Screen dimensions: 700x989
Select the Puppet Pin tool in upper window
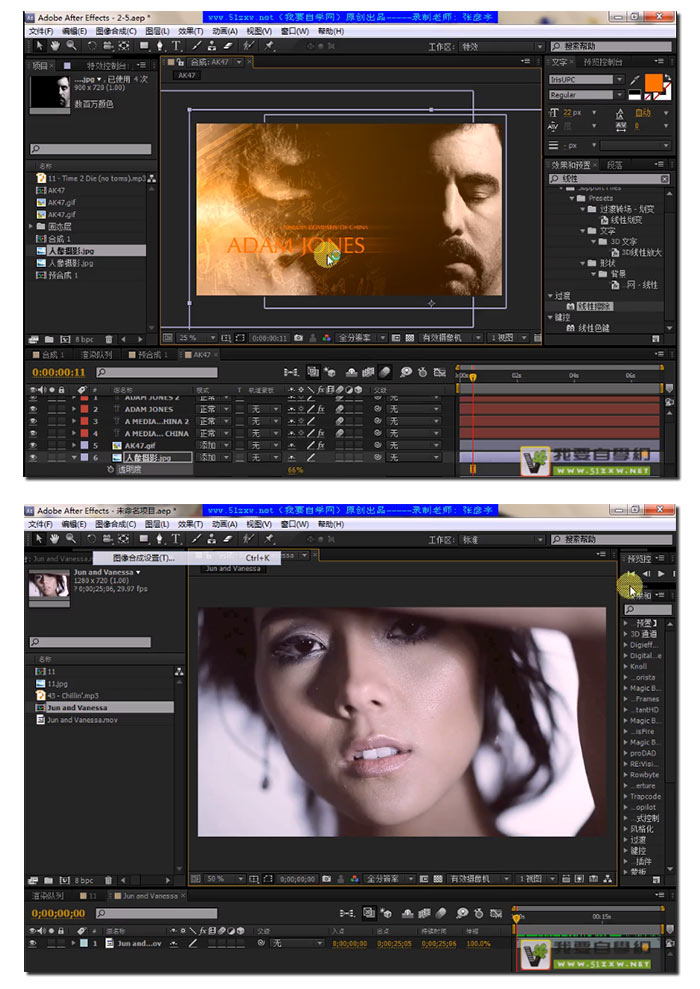click(269, 45)
